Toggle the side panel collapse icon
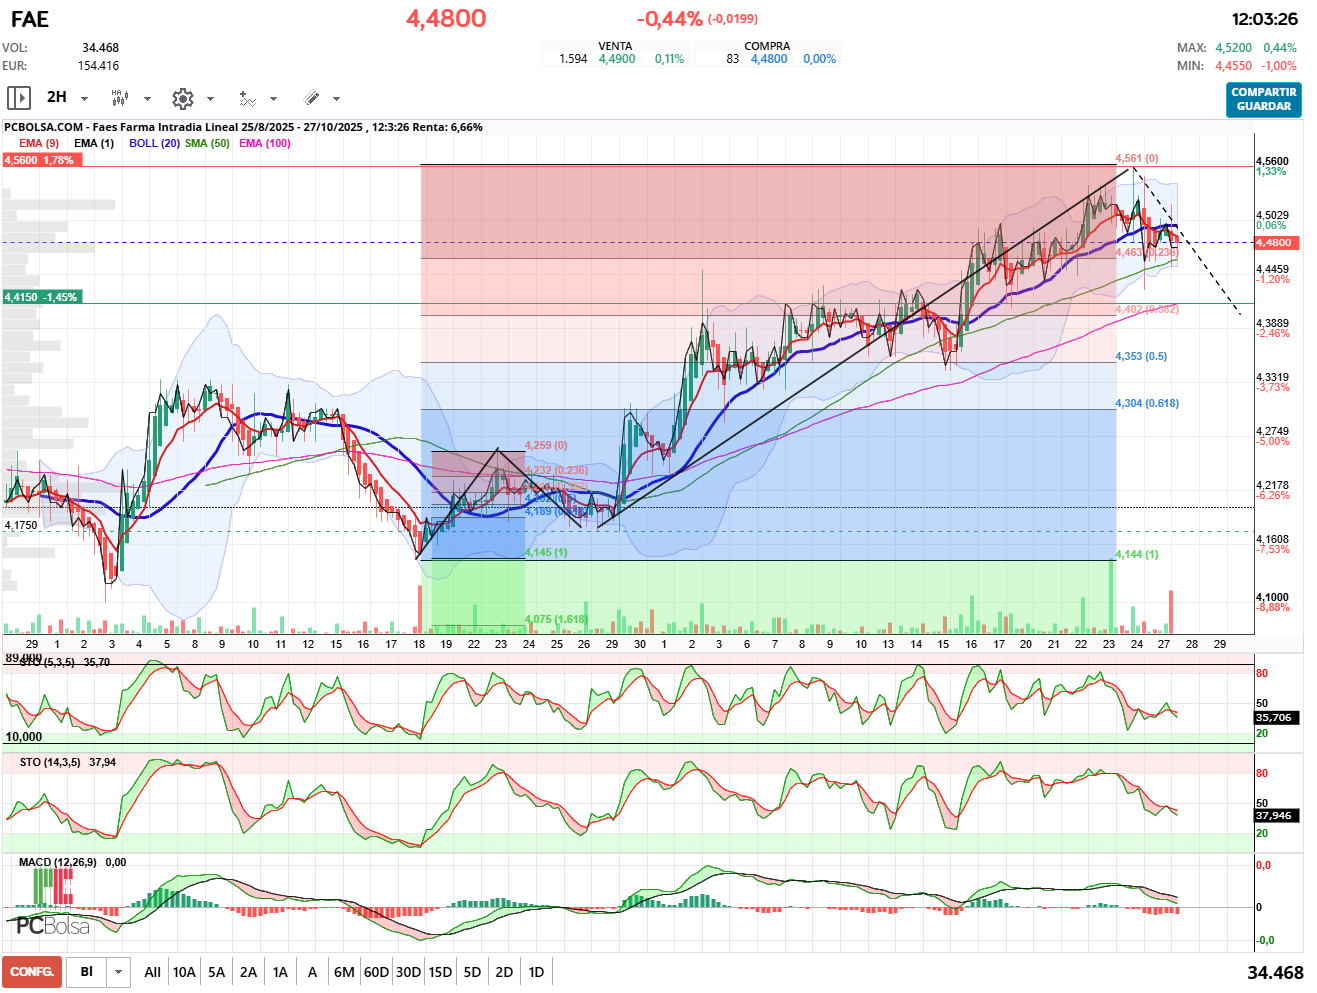 18,98
